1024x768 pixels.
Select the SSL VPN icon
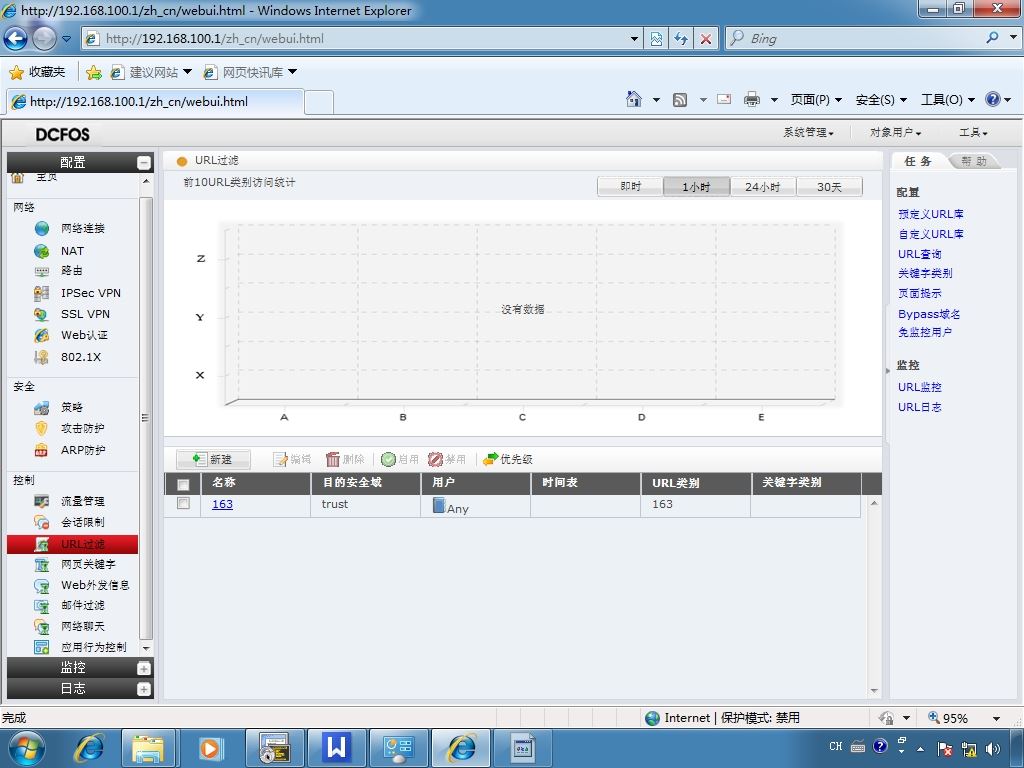click(x=42, y=314)
